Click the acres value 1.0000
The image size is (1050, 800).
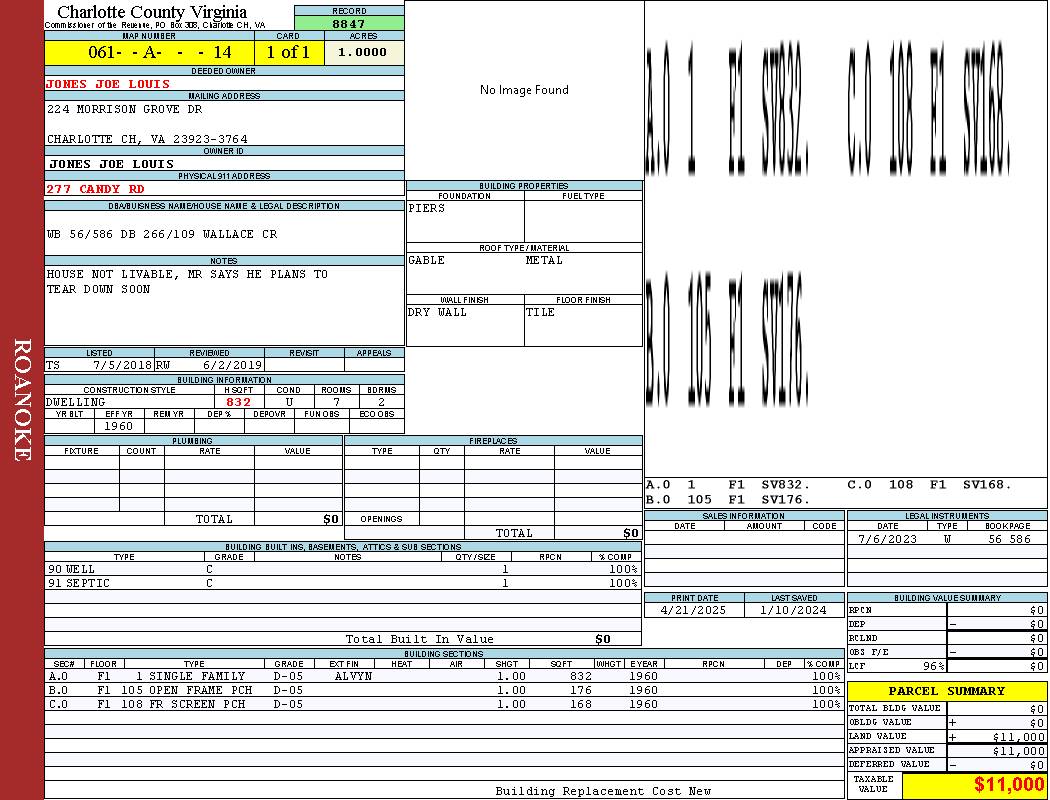[362, 52]
